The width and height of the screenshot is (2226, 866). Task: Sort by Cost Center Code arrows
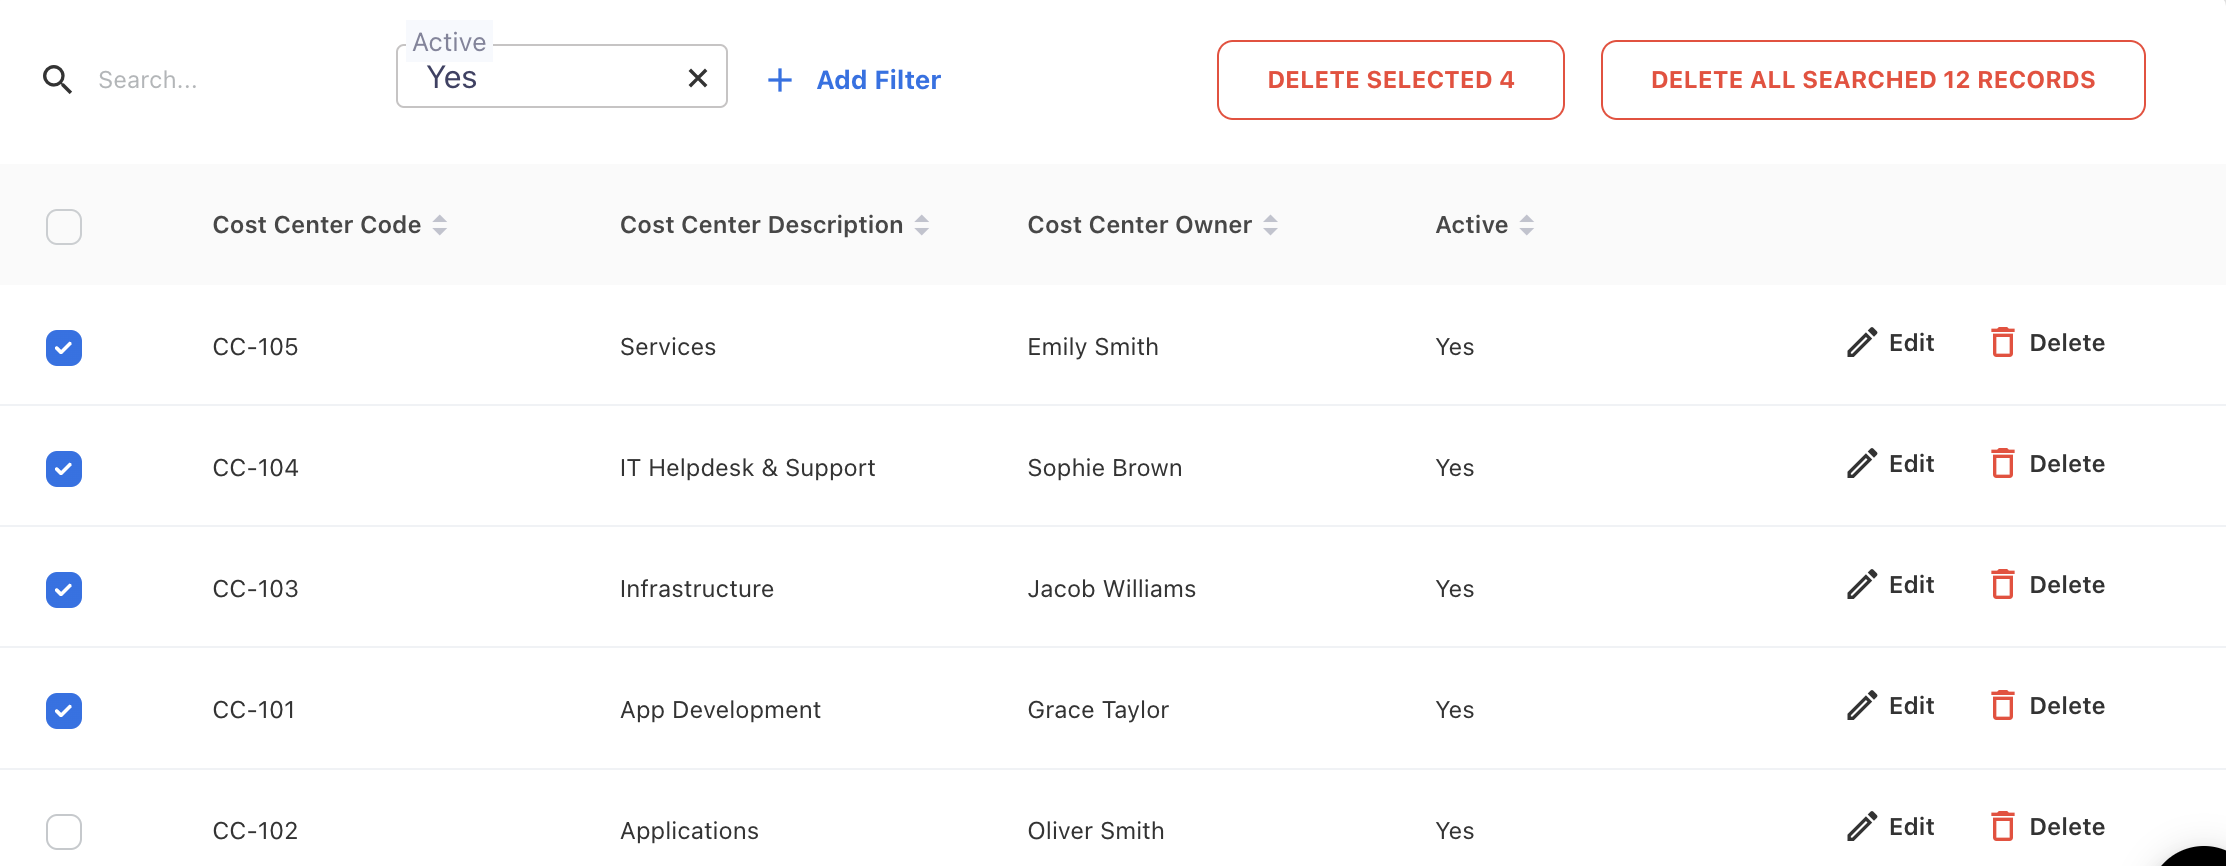tap(440, 226)
